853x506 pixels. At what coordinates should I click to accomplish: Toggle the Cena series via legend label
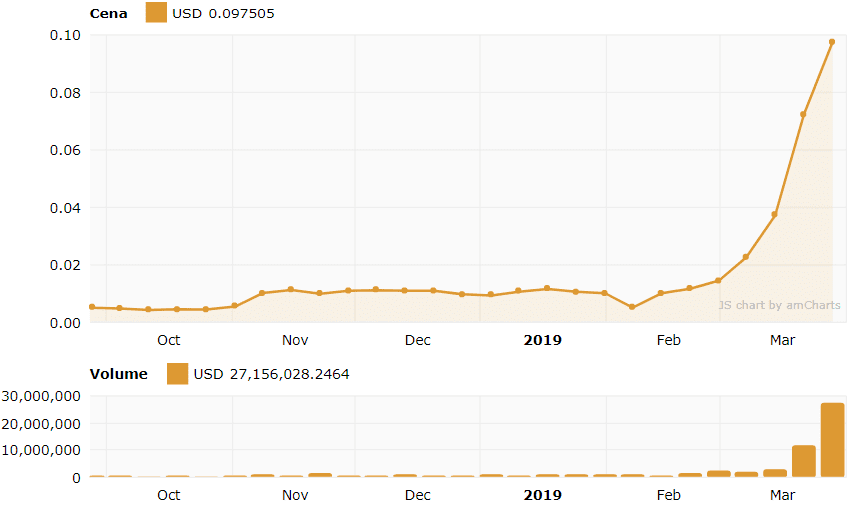(x=108, y=13)
